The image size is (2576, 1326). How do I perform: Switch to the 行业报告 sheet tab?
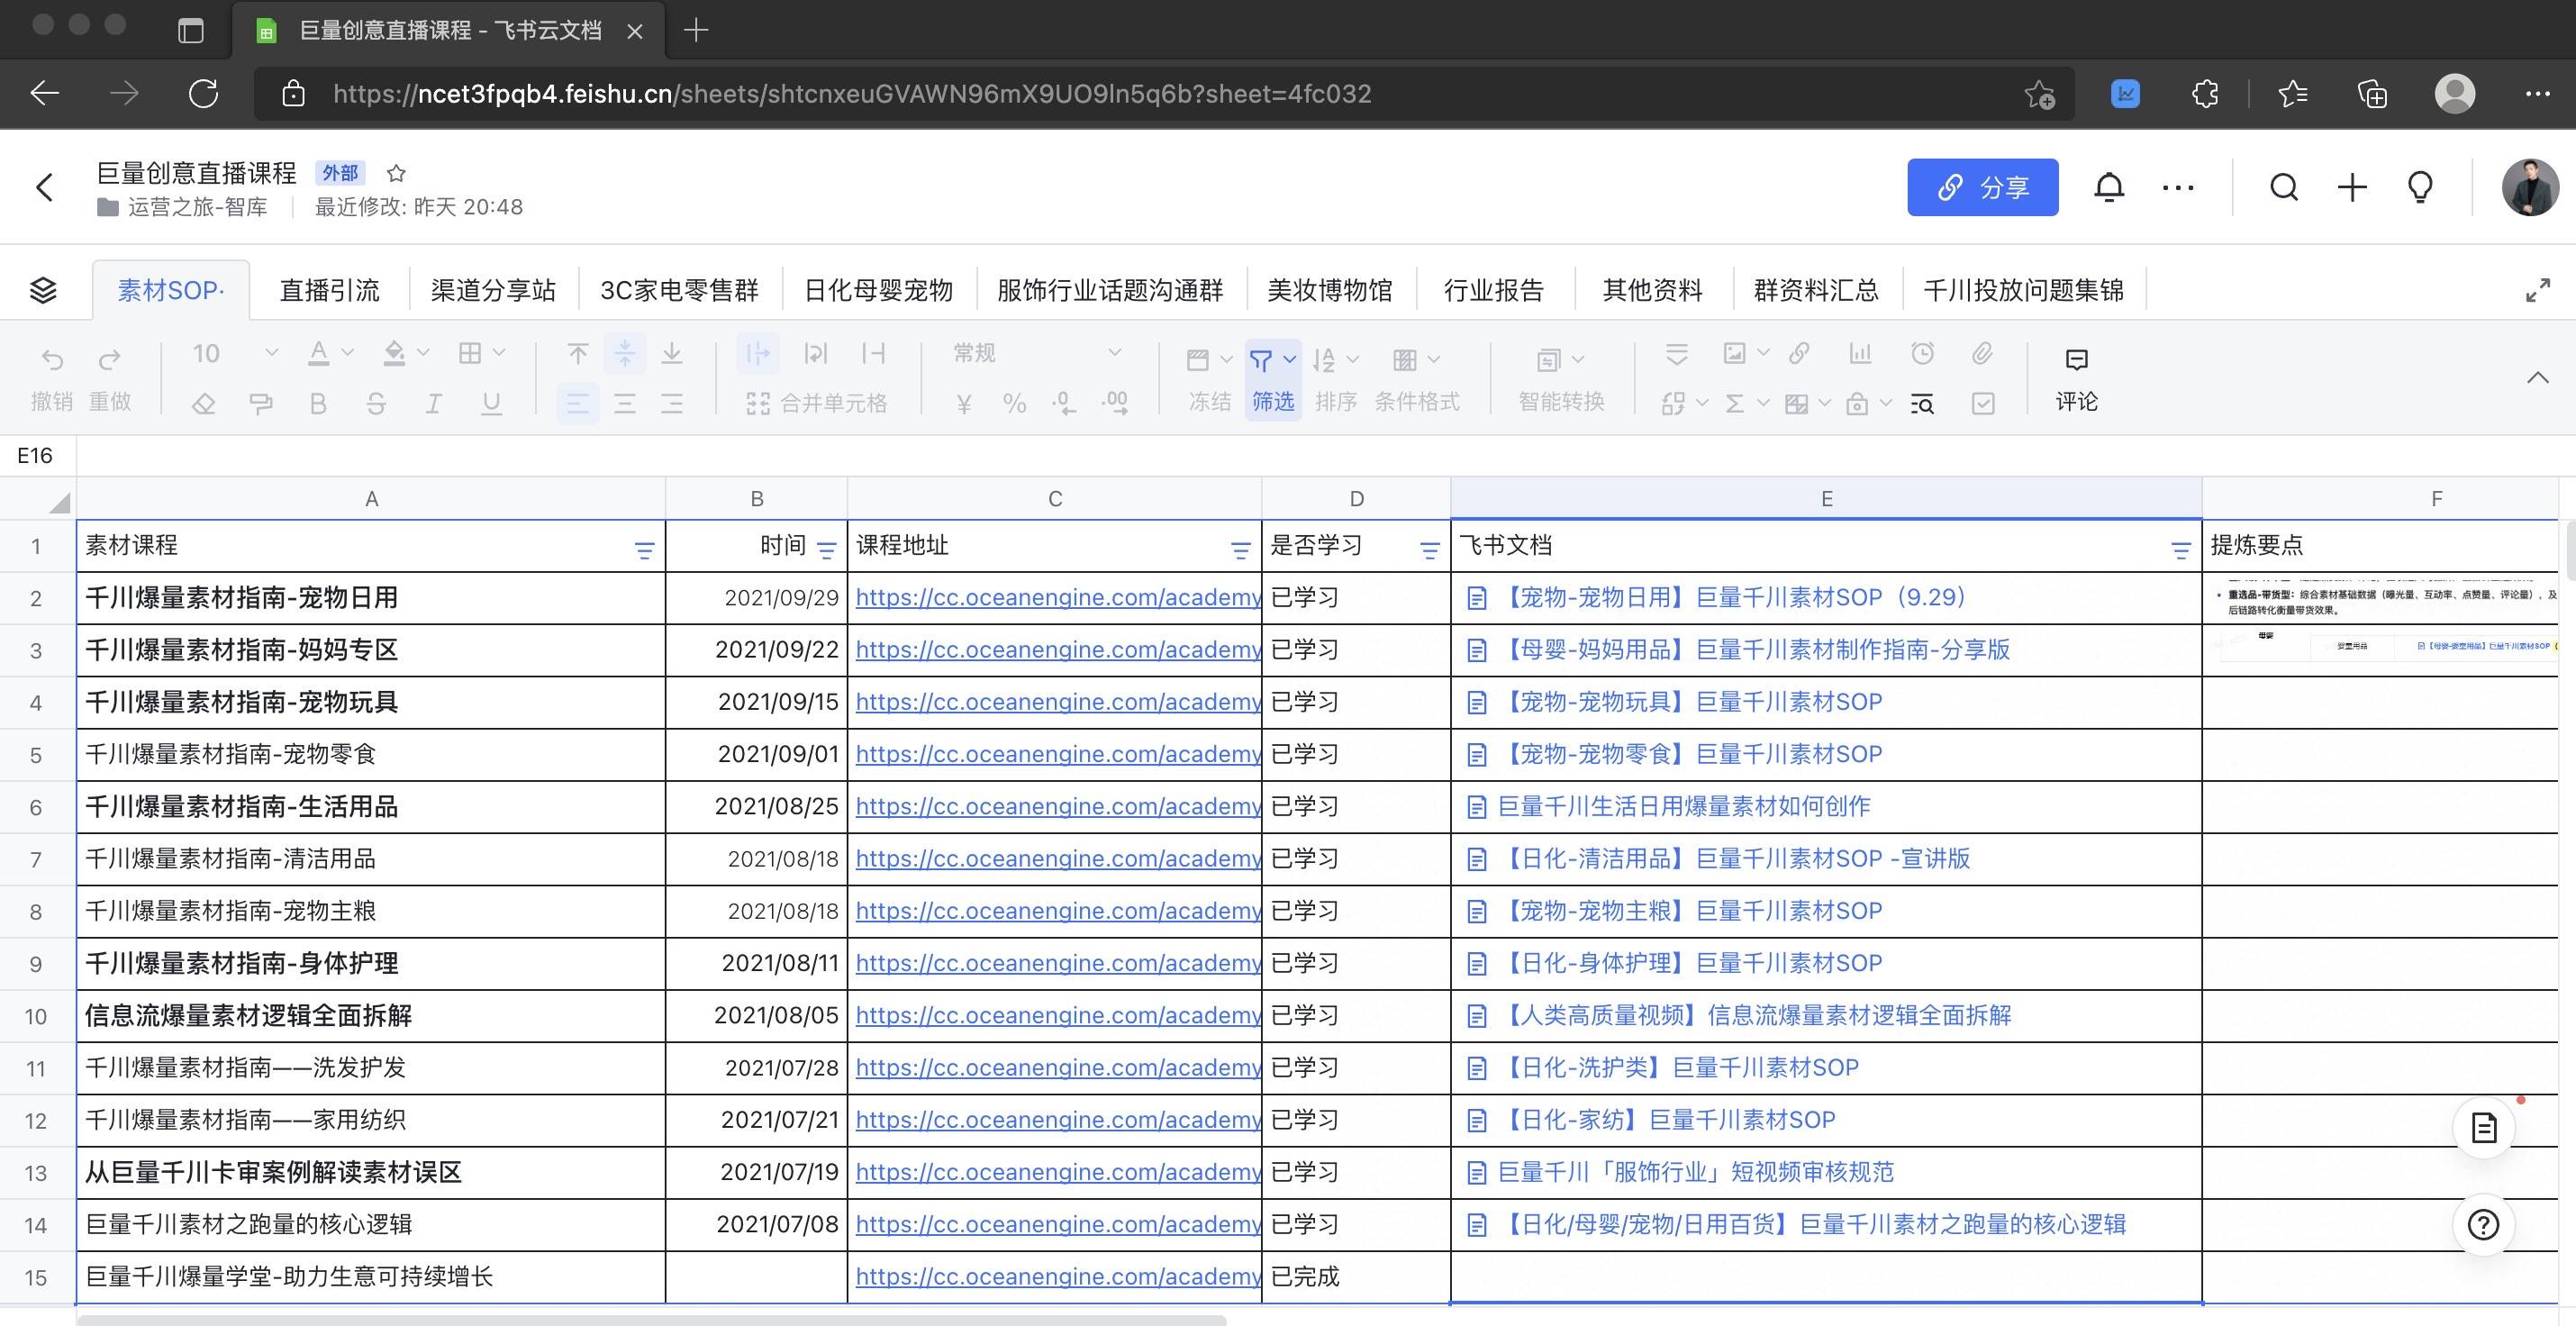tap(1493, 290)
